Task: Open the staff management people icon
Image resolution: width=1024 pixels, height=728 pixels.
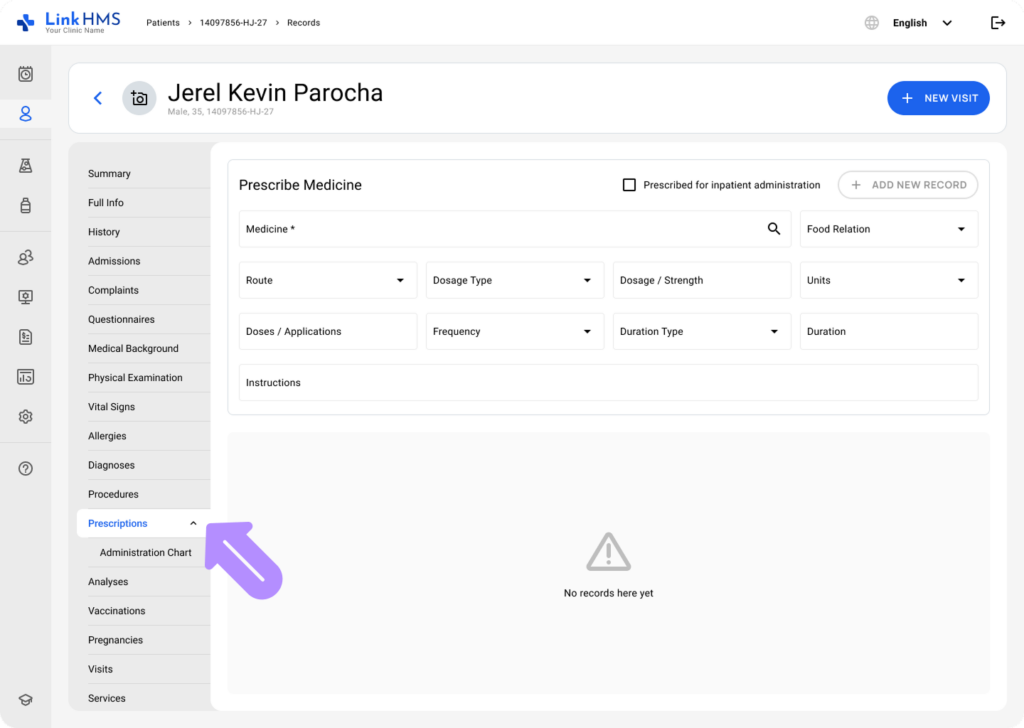Action: coord(25,257)
